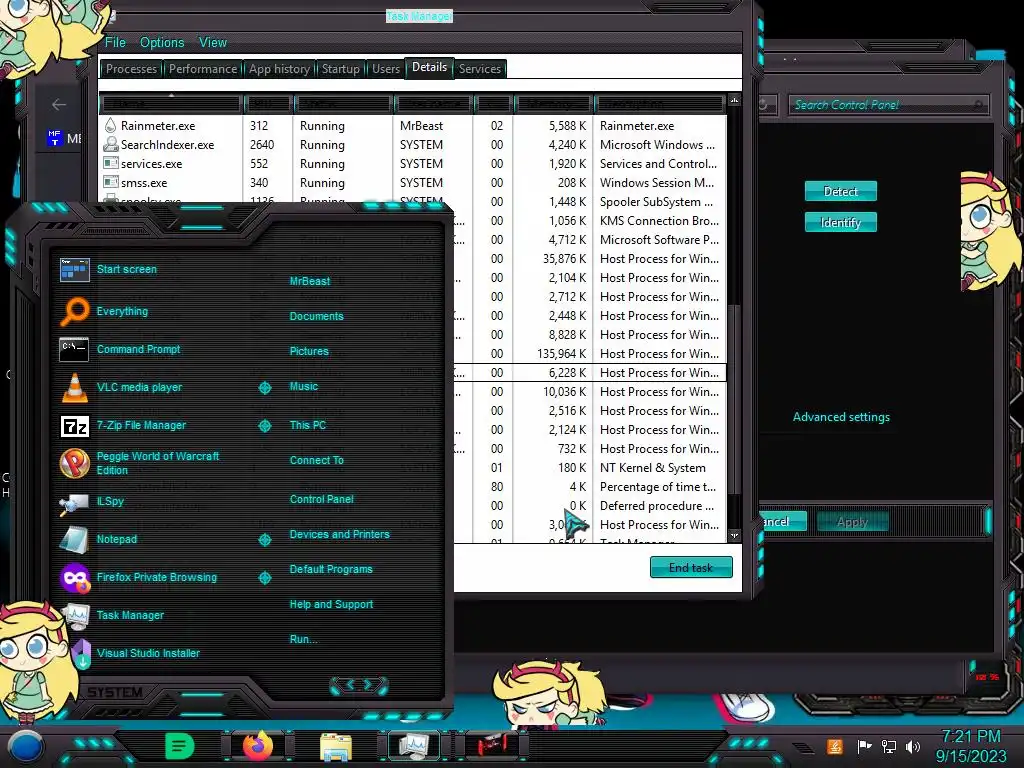The height and width of the screenshot is (768, 1024).
Task: Open Control Panel from start menu
Action: (321, 500)
